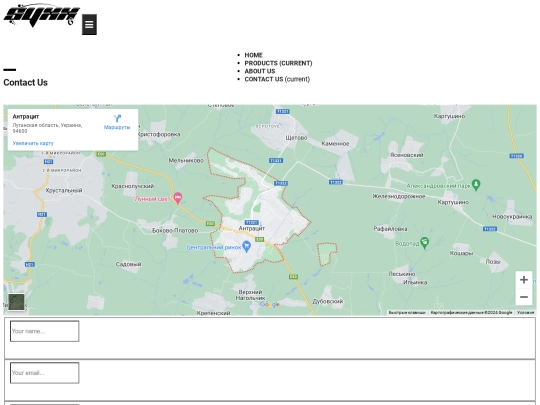Viewport: 540px width, 405px height.
Task: Focus the Your name input field
Action: (45, 331)
